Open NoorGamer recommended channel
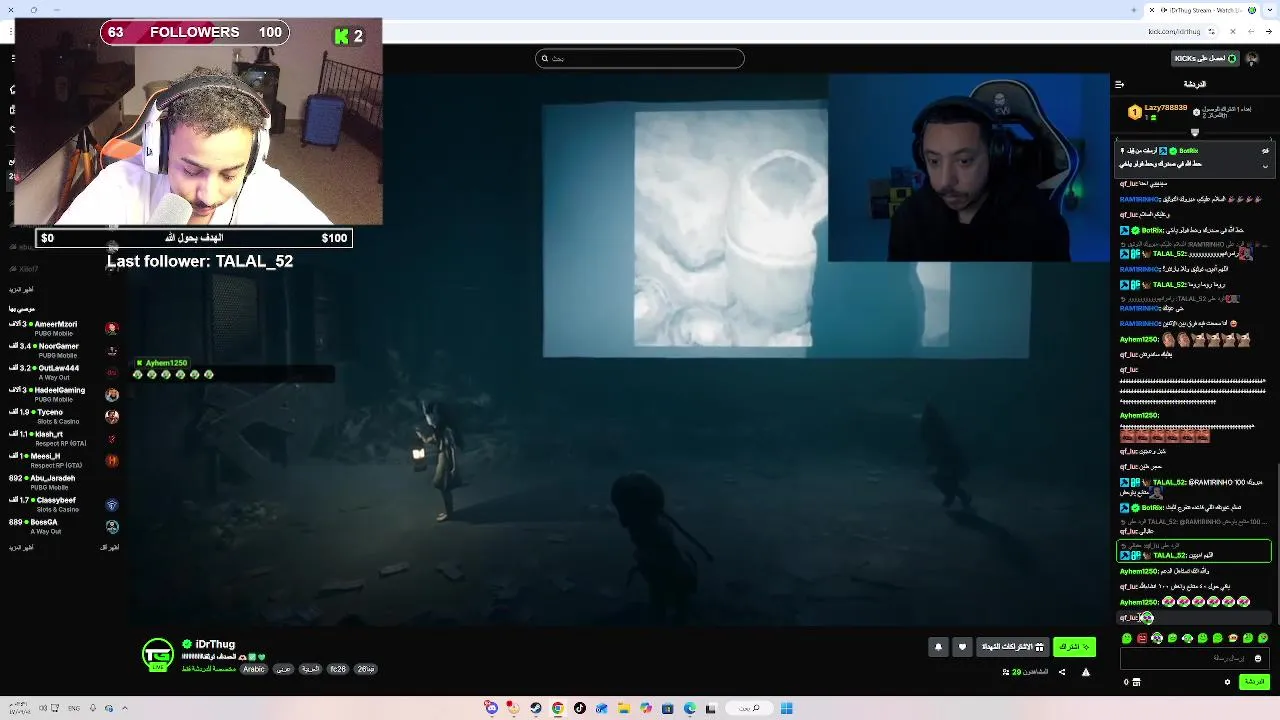Viewport: 1280px width, 720px height. (64, 350)
